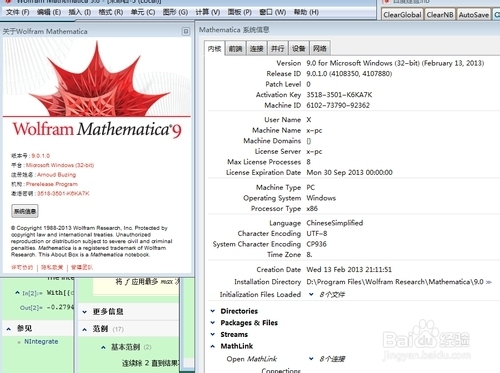Click the Prerelease Program text in About box
The width and height of the screenshot is (500, 373).
[x=52, y=184]
